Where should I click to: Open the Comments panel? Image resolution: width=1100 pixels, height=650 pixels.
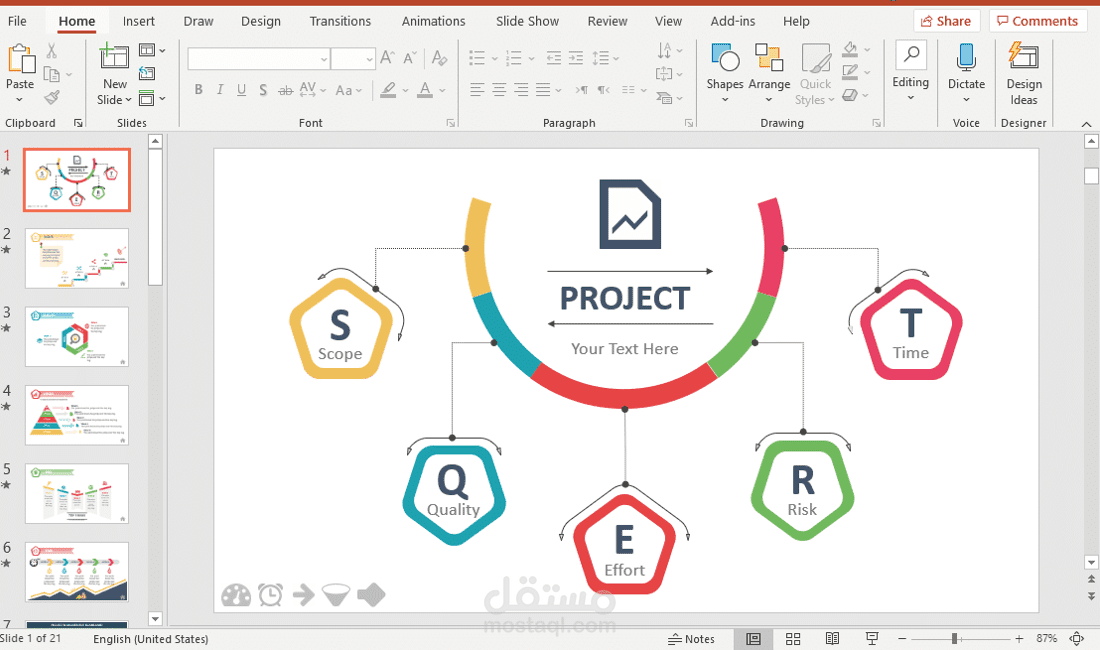click(1038, 20)
